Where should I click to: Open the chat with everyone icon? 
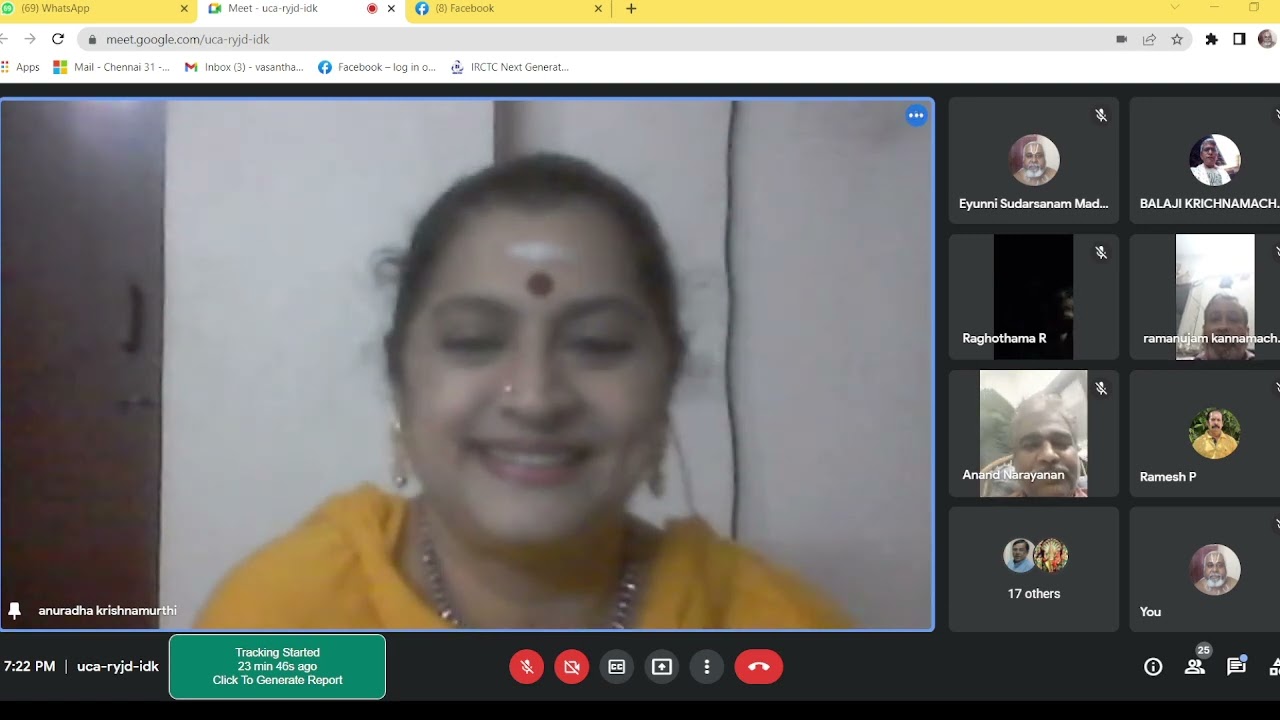click(1237, 667)
